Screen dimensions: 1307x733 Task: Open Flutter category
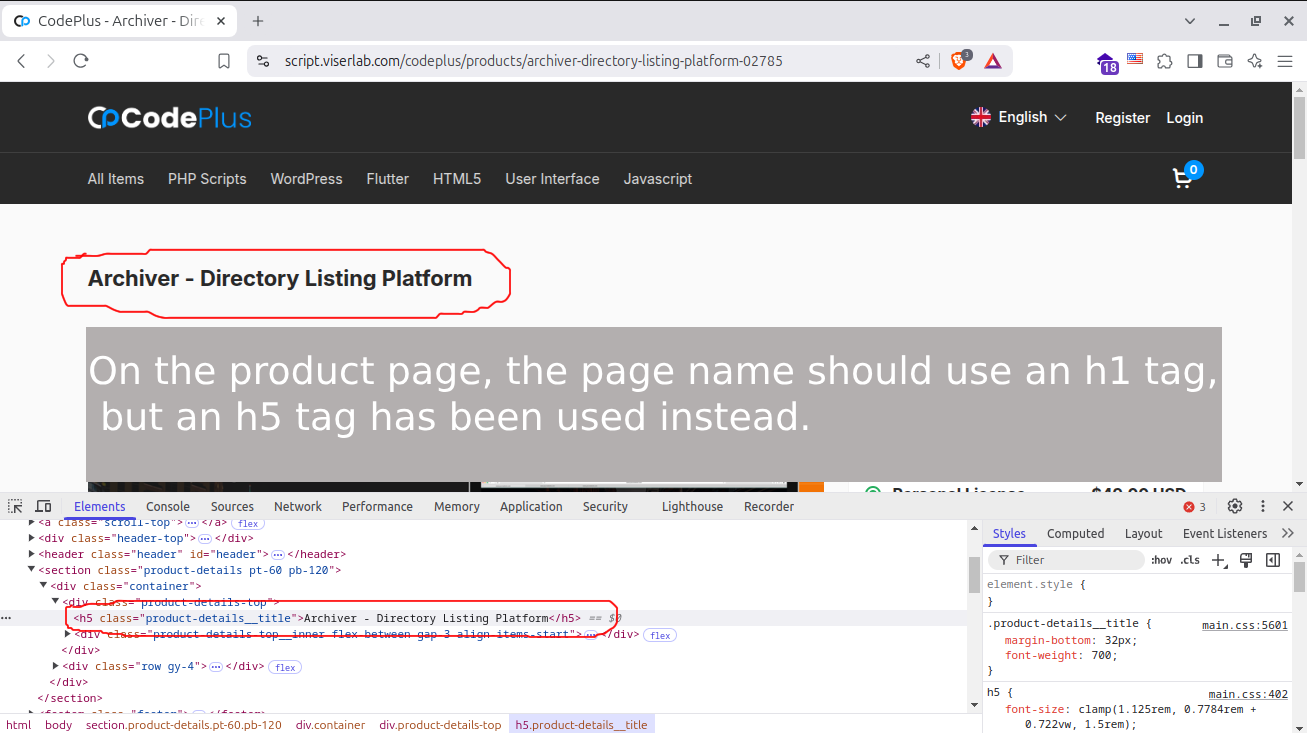click(x=387, y=179)
